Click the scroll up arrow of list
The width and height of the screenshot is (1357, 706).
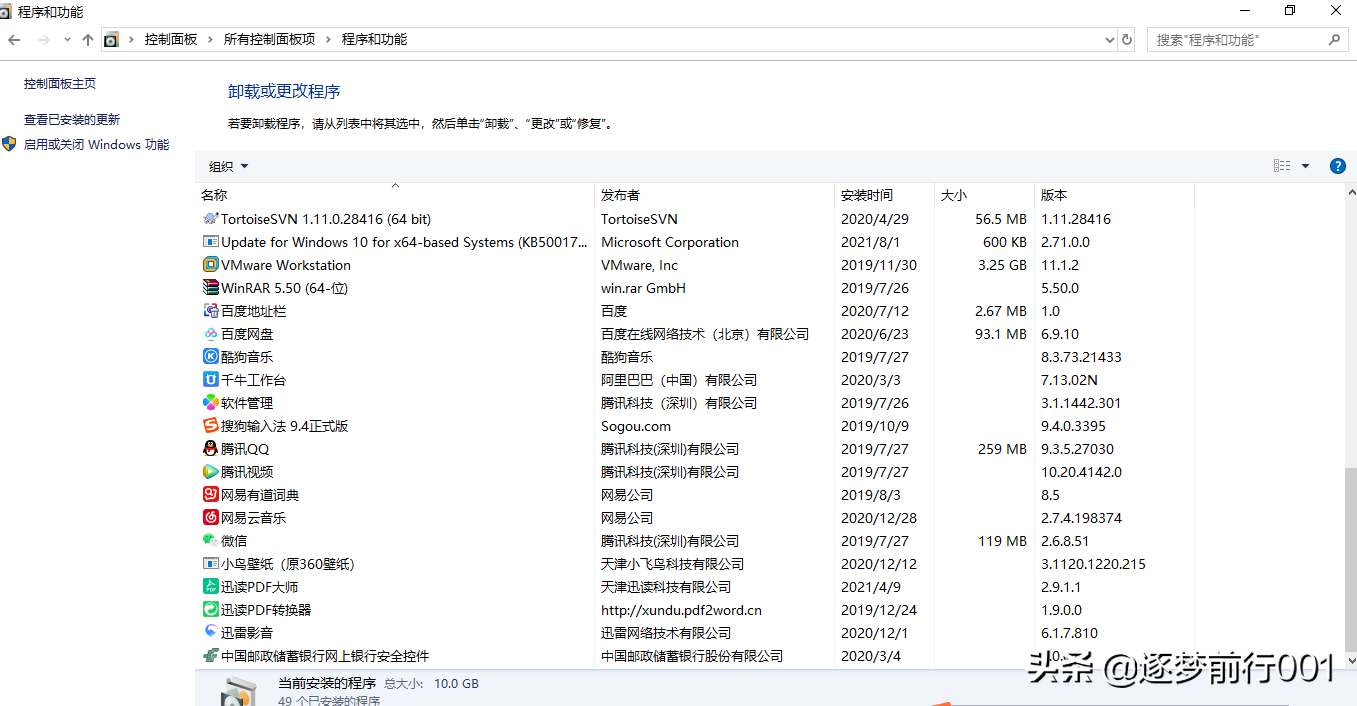1350,193
